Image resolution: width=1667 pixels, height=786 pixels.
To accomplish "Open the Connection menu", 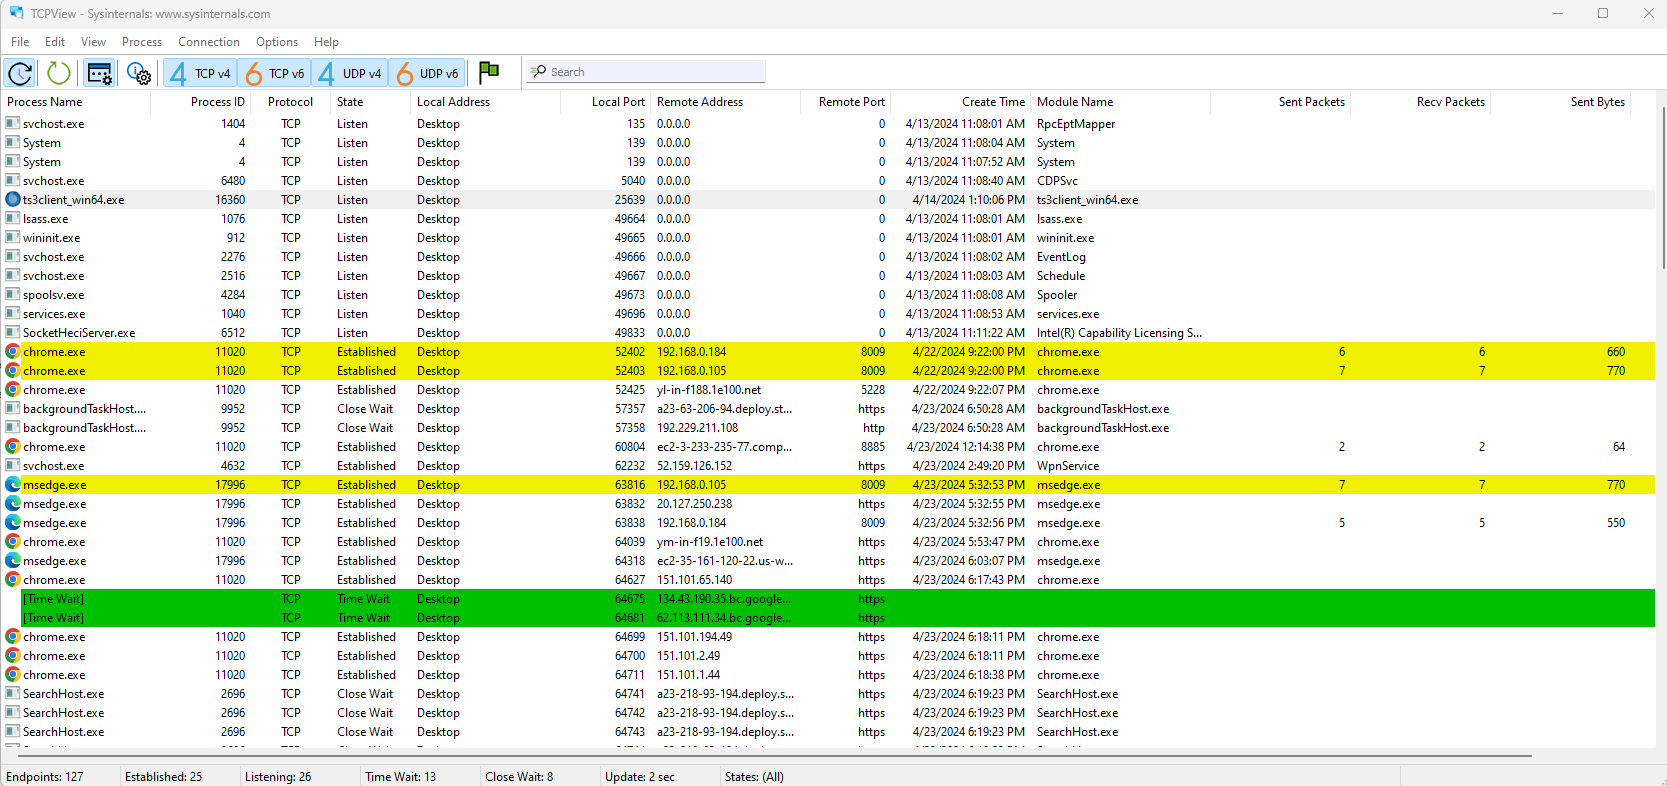I will tap(208, 42).
